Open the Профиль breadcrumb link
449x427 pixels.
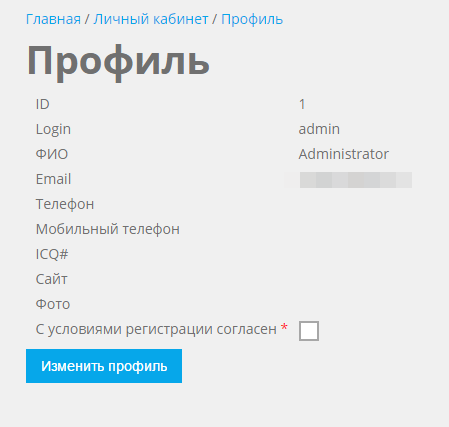[252, 19]
